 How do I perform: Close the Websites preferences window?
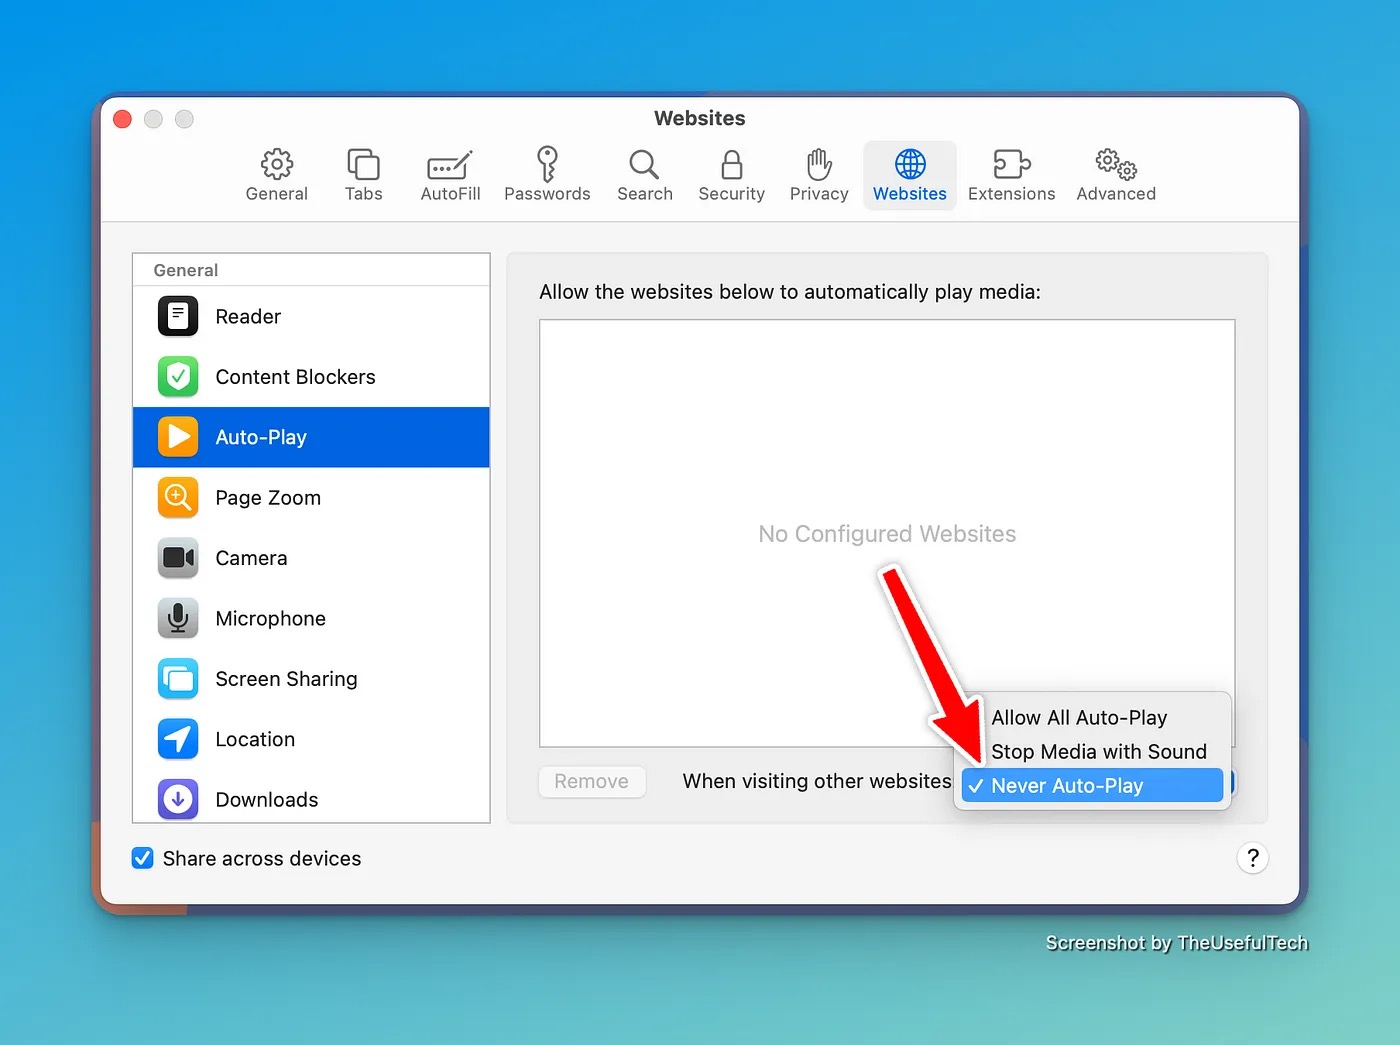[123, 119]
